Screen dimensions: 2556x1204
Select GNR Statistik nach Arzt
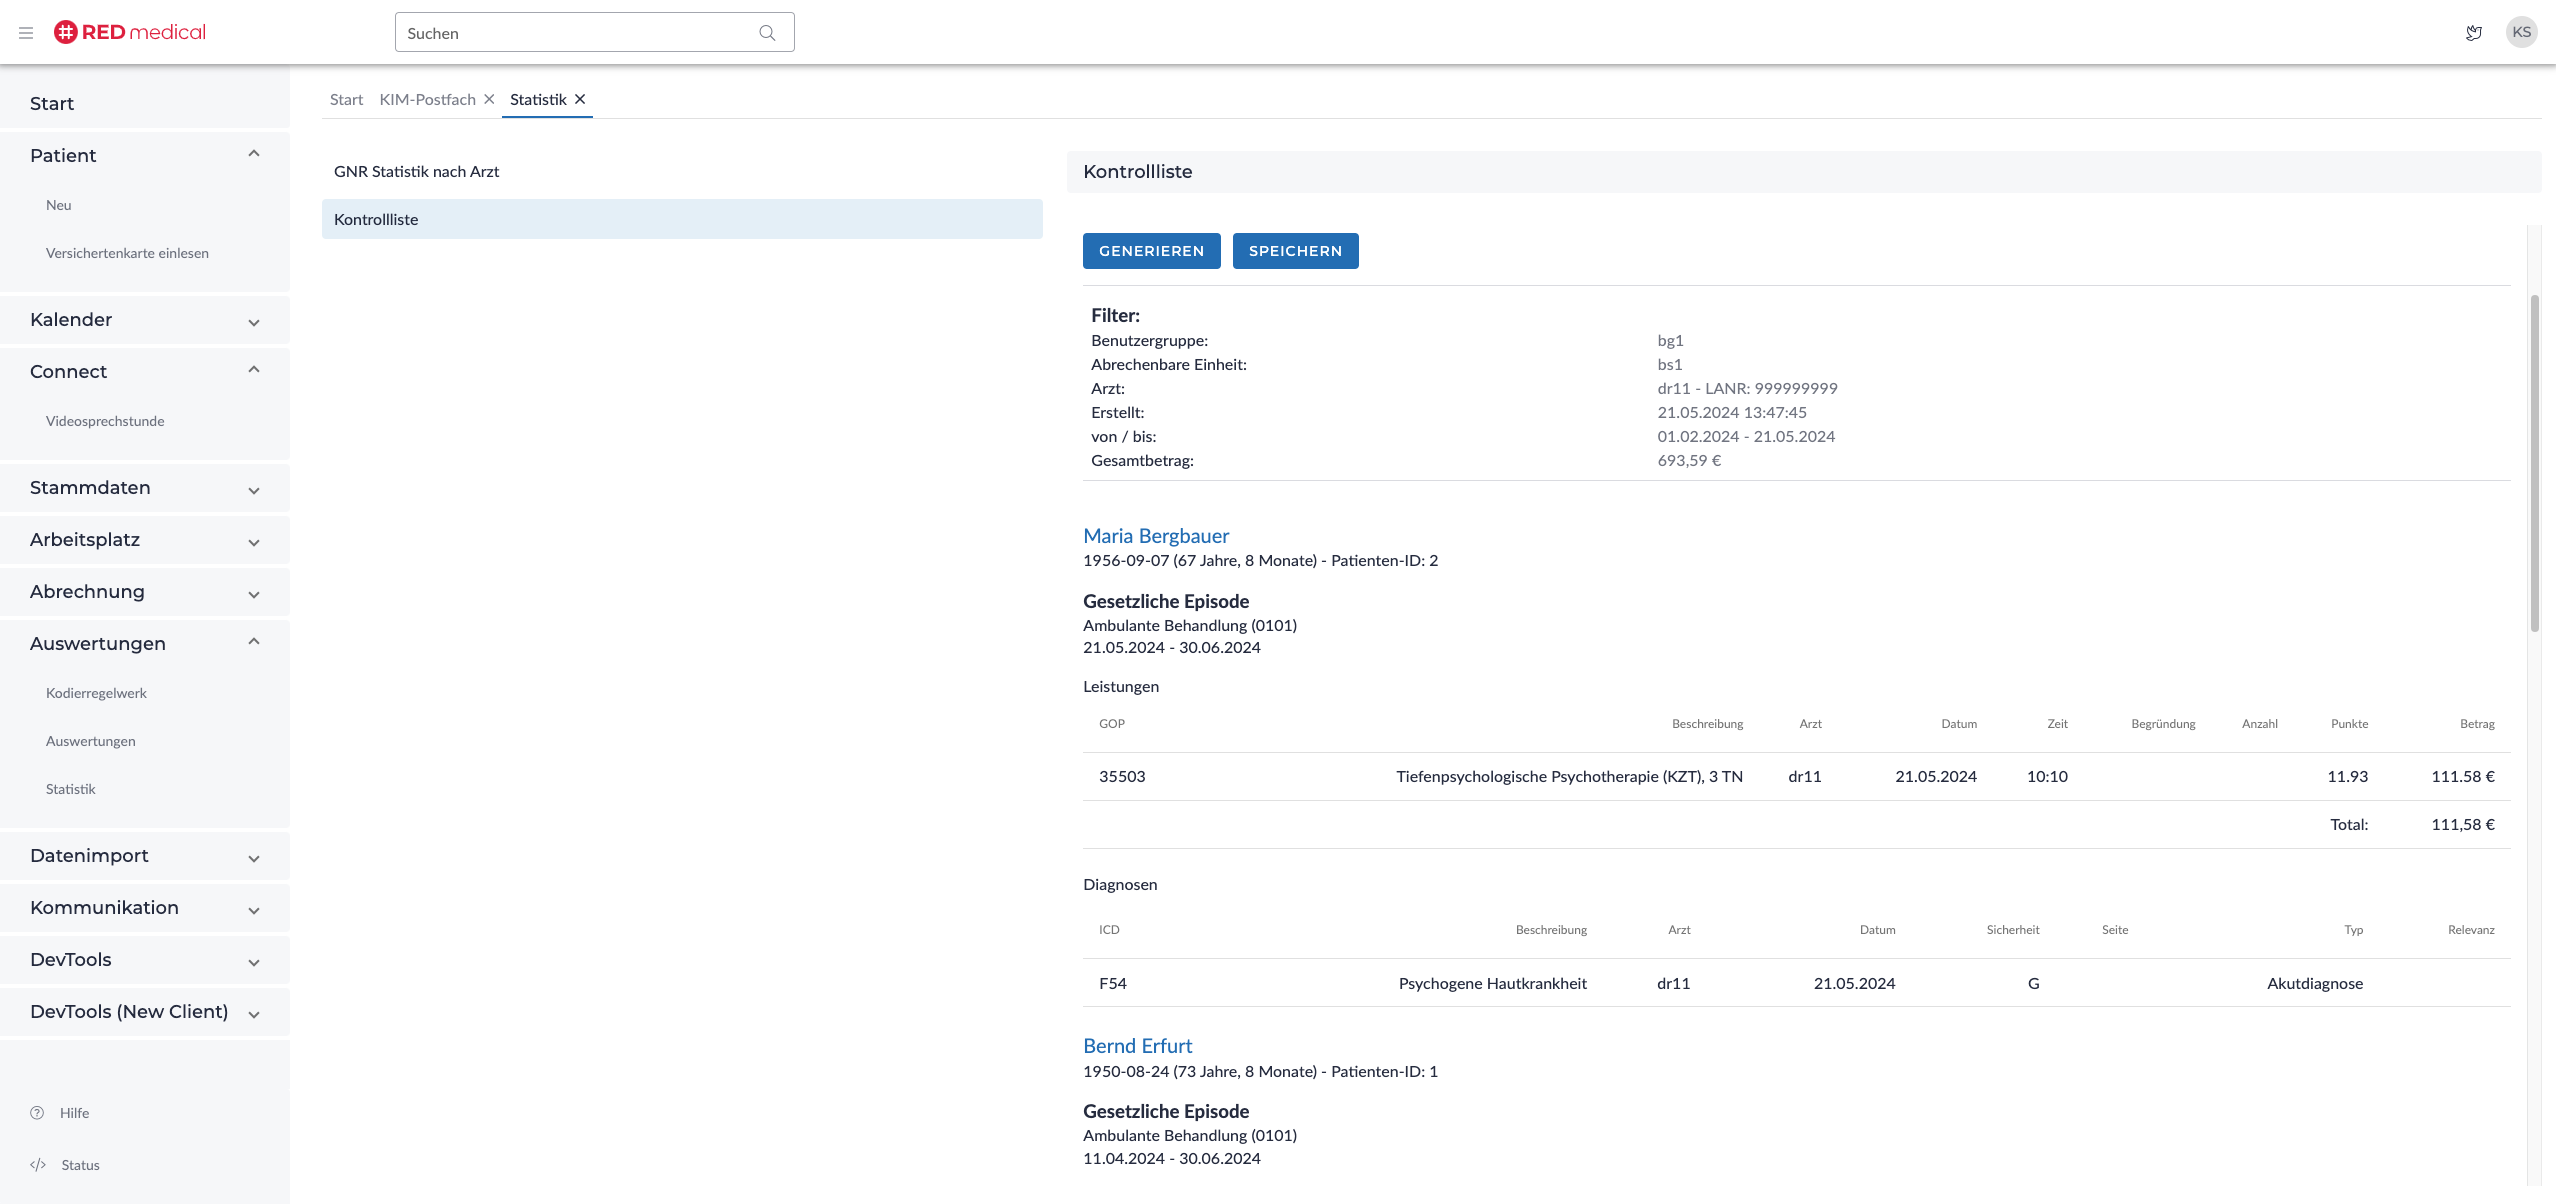pos(417,171)
